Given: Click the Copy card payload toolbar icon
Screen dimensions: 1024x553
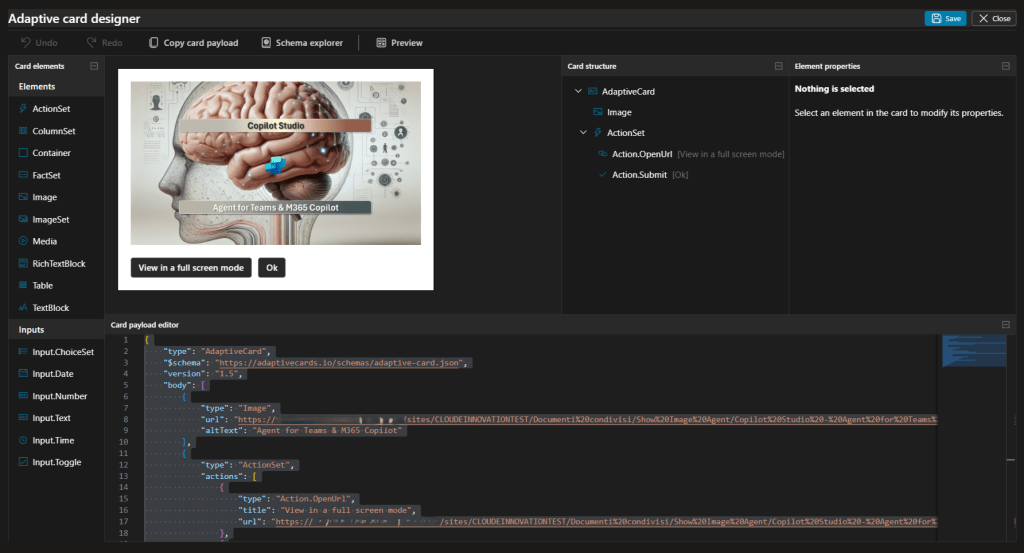Looking at the screenshot, I should 153,43.
